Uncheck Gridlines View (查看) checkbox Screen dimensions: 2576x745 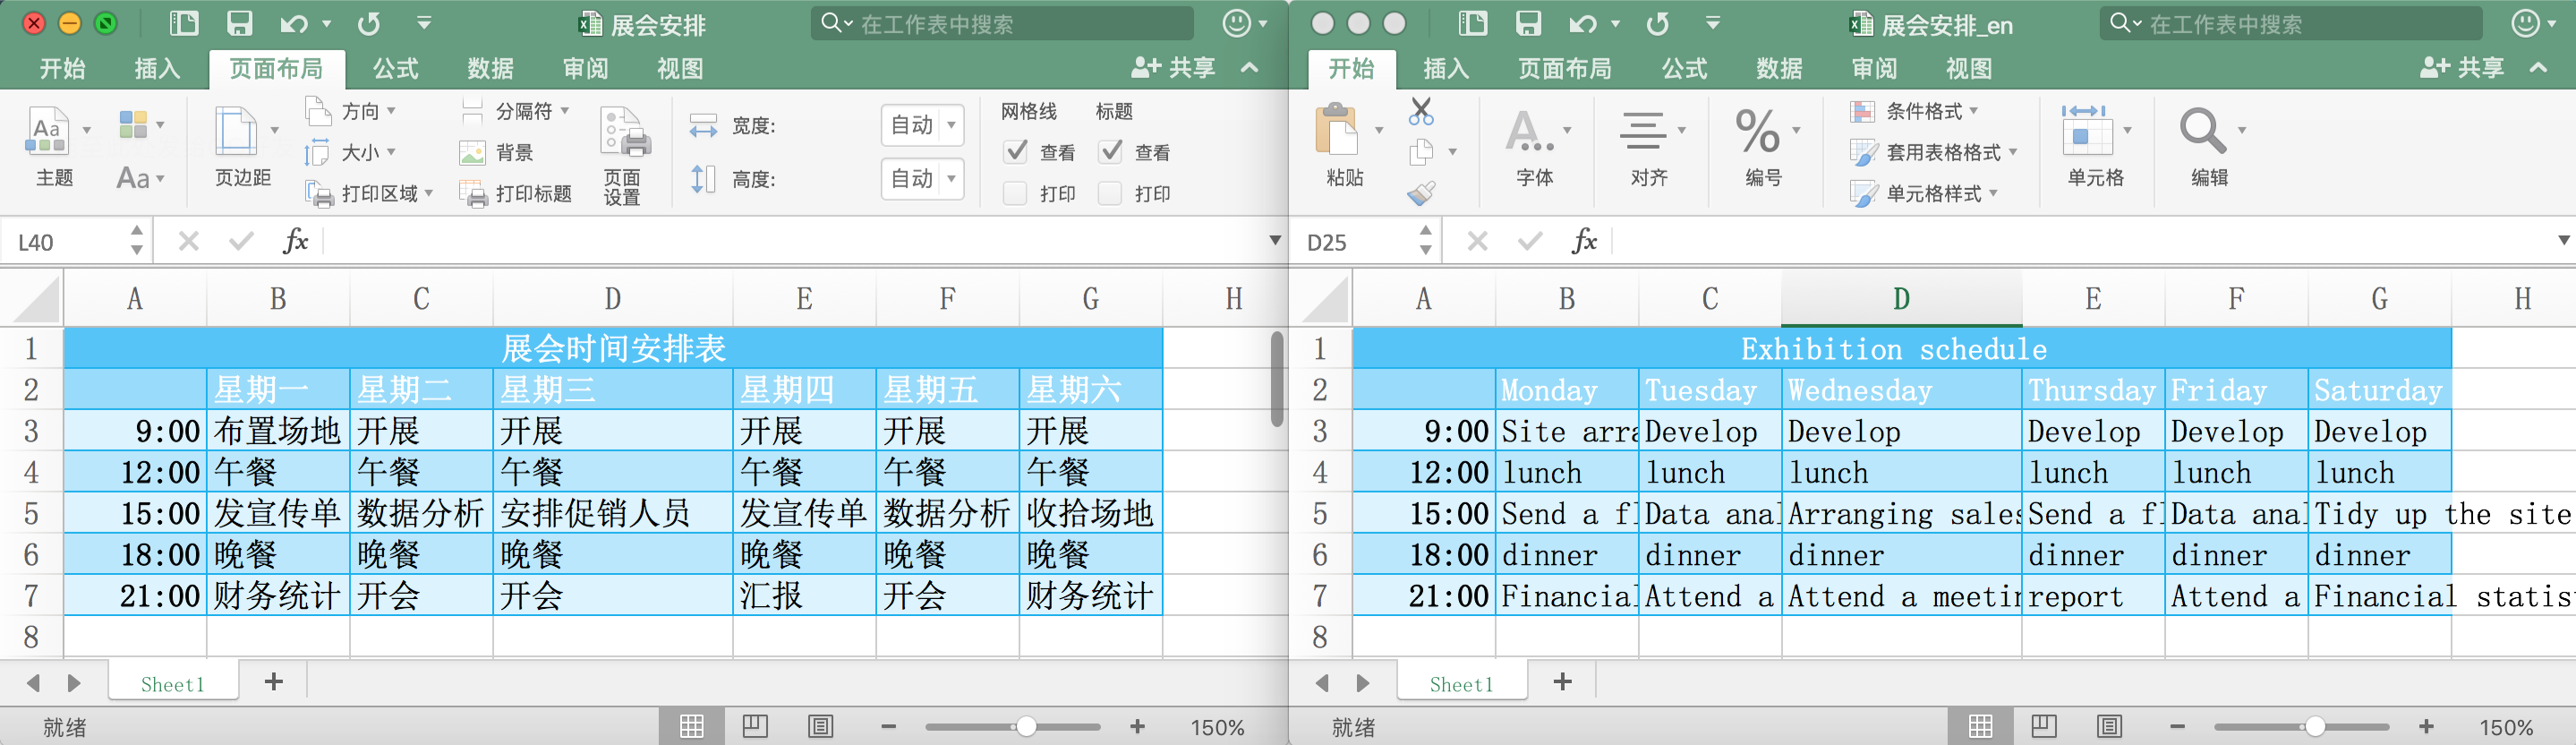click(x=1015, y=152)
